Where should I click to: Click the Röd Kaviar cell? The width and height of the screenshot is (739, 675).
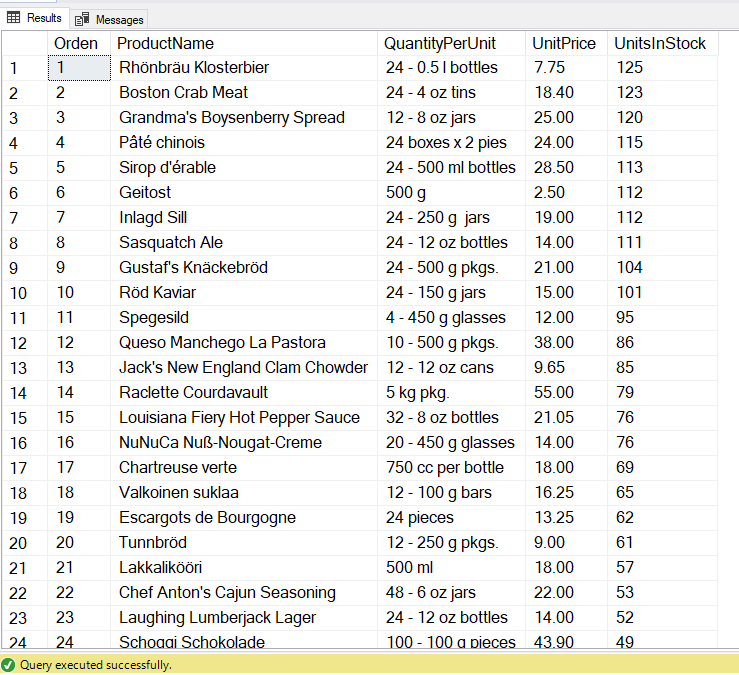click(244, 293)
